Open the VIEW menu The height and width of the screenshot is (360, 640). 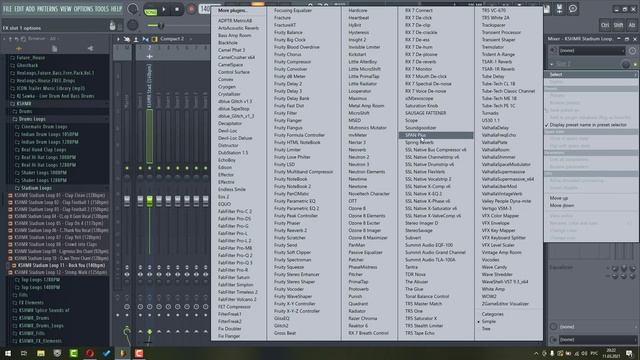(66, 9)
